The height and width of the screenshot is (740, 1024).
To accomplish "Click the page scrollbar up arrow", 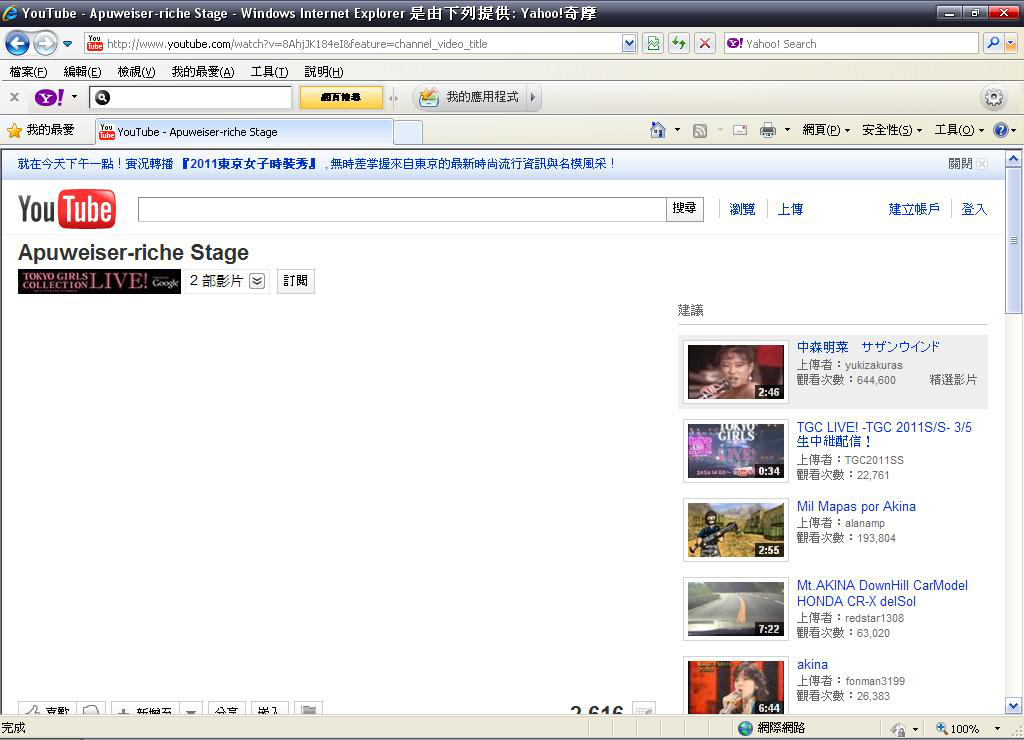I will (x=1014, y=158).
